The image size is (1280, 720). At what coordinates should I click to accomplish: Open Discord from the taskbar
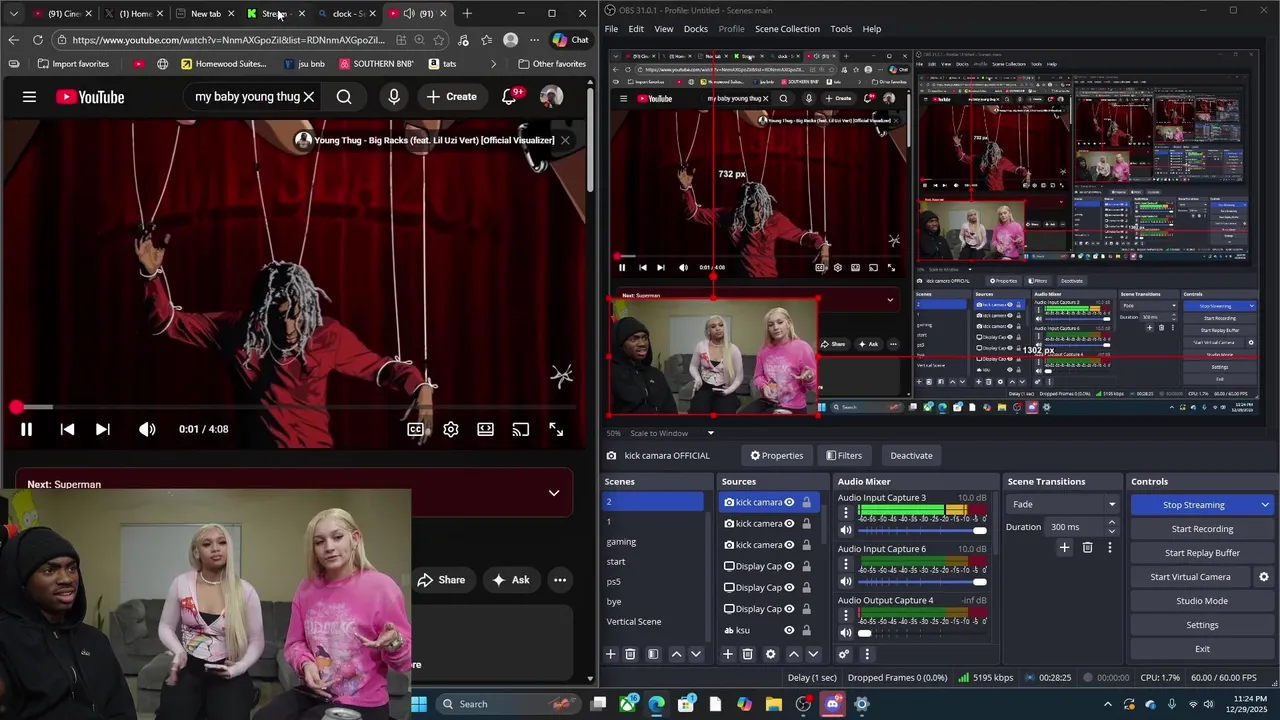(x=833, y=704)
